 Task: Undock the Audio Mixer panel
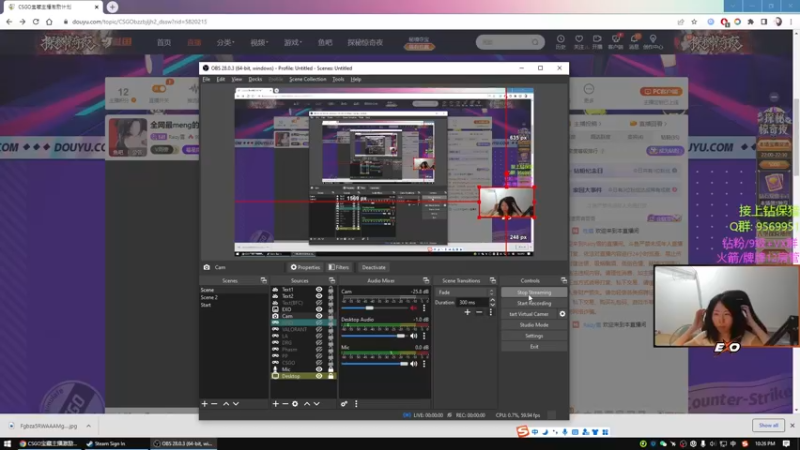(x=426, y=280)
